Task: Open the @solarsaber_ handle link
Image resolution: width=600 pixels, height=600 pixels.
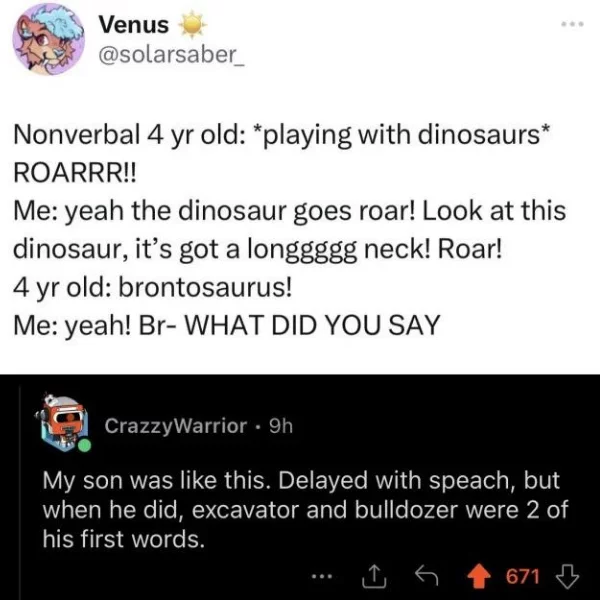Action: (x=171, y=56)
